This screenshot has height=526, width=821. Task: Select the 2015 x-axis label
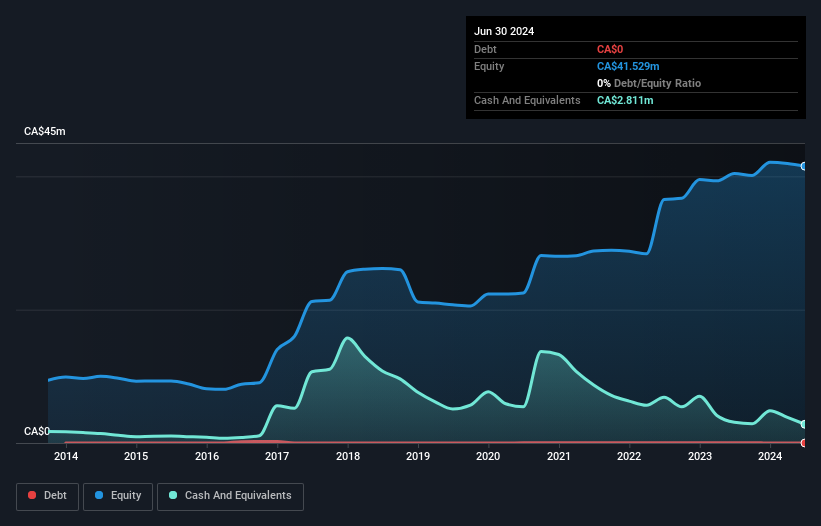click(136, 456)
